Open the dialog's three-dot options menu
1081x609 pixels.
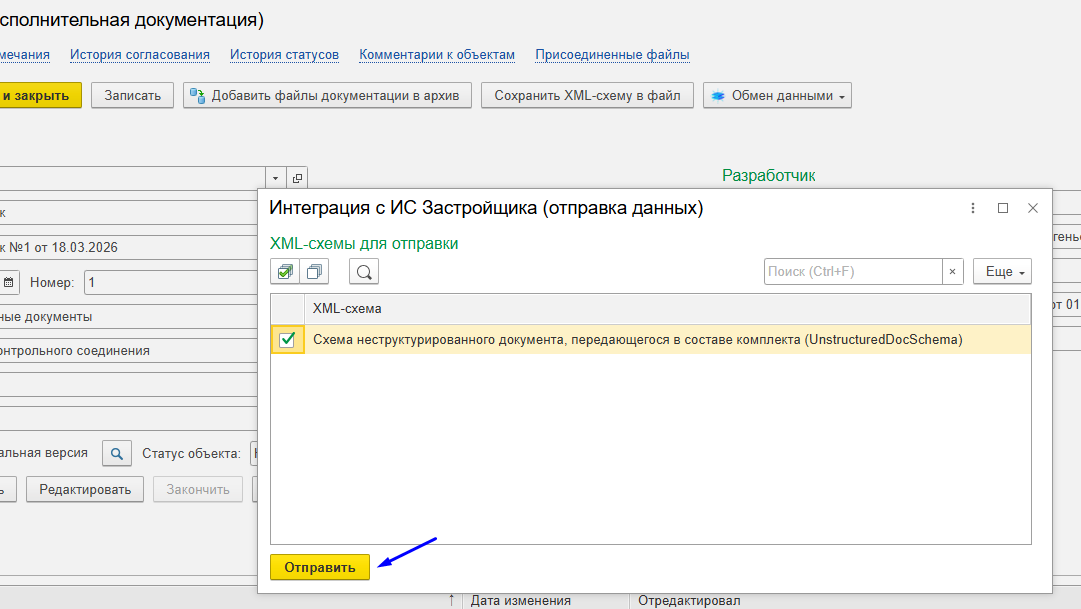click(973, 208)
